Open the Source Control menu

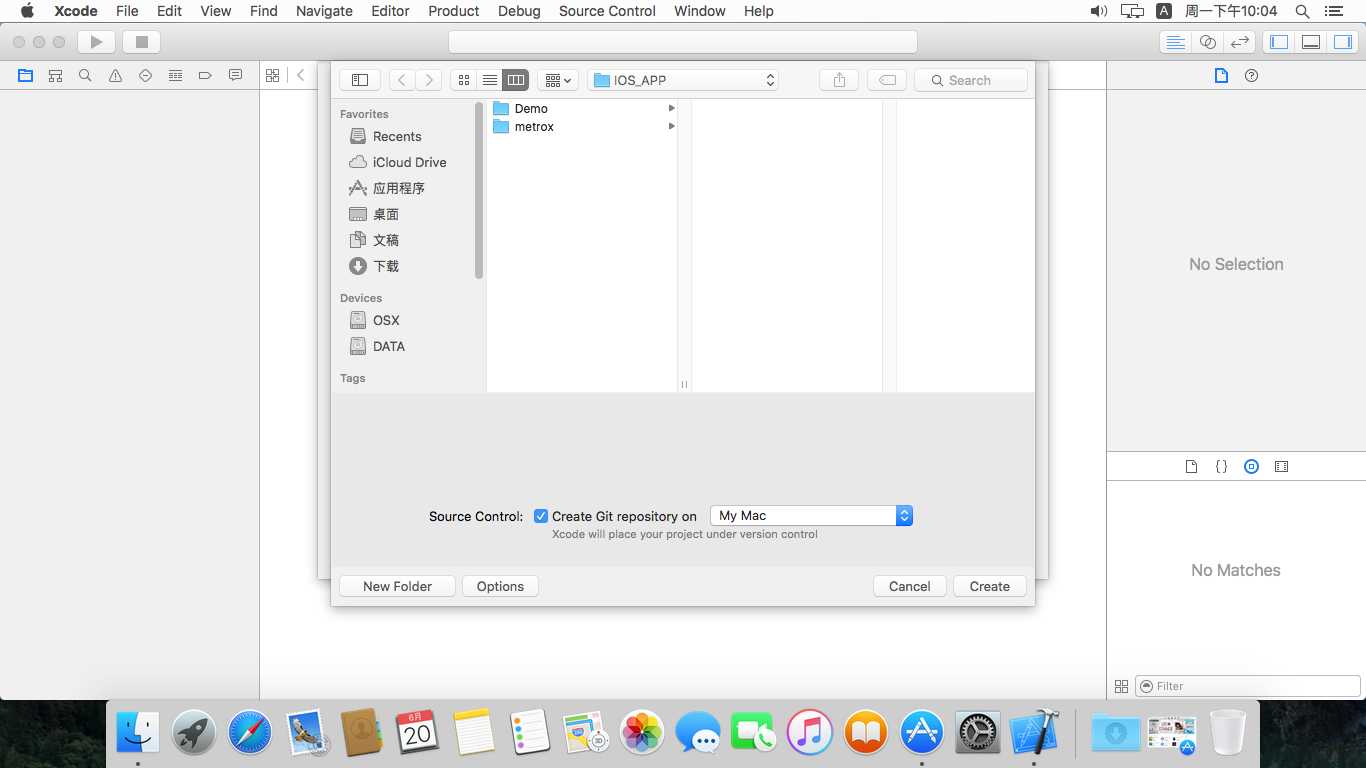[607, 11]
